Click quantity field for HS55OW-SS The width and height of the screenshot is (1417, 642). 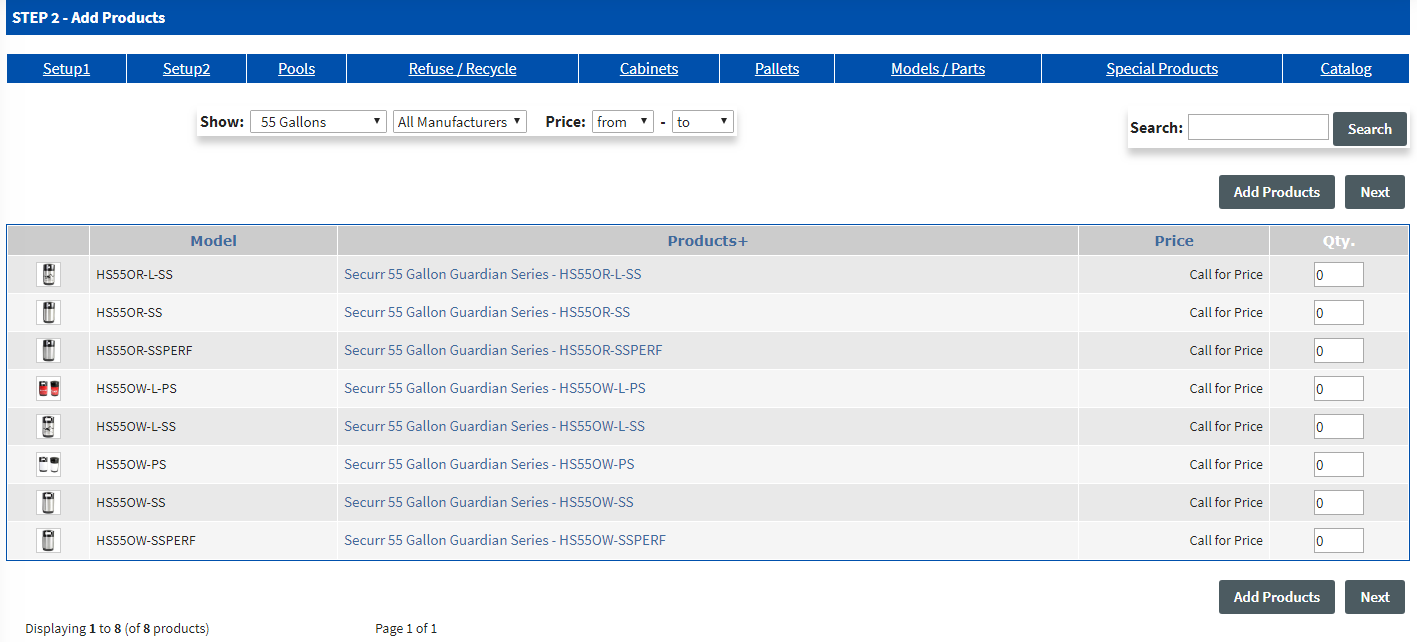[1339, 502]
